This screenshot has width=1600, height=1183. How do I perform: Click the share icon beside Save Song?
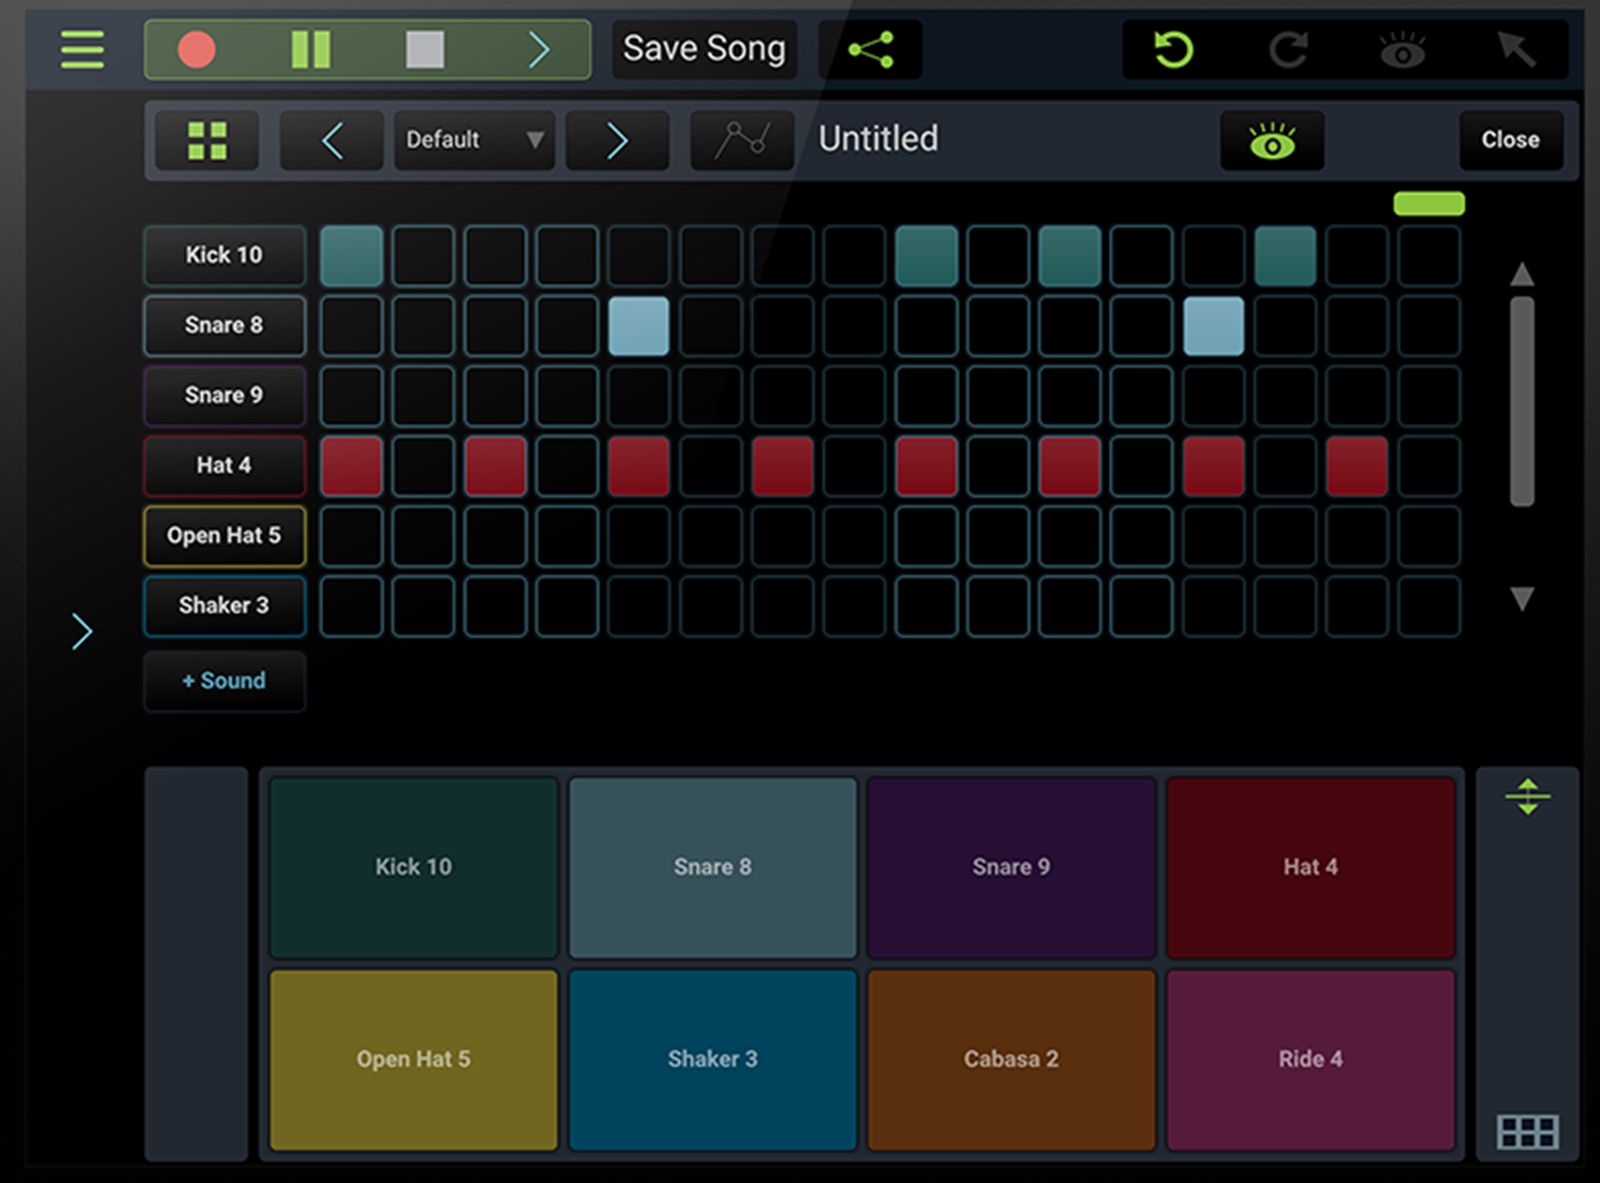click(870, 49)
